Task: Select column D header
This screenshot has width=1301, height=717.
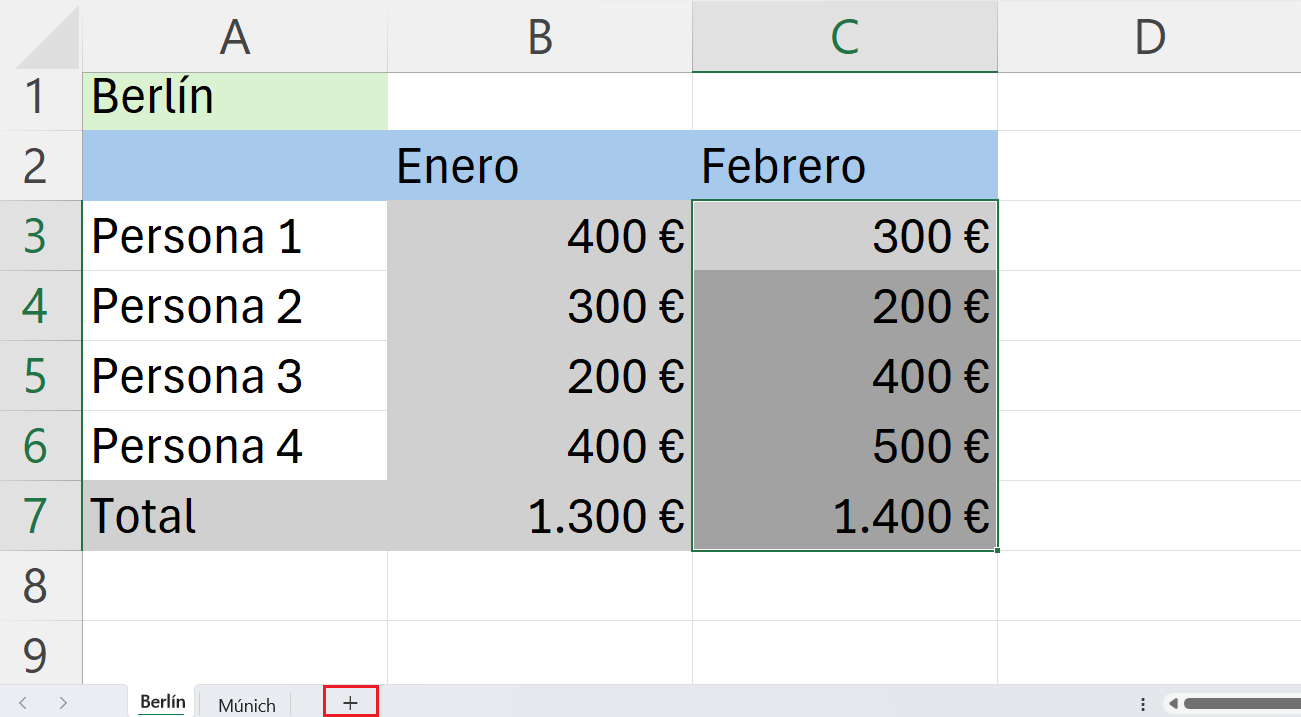Action: (1149, 36)
